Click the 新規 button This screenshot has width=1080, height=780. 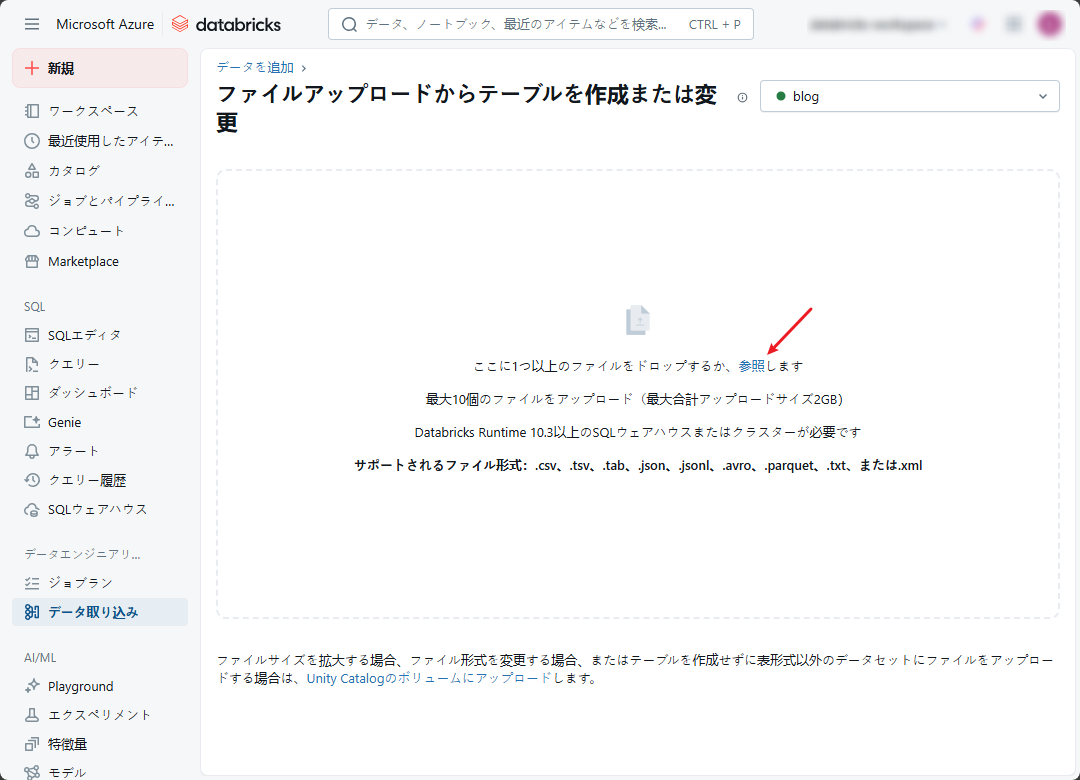(100, 68)
